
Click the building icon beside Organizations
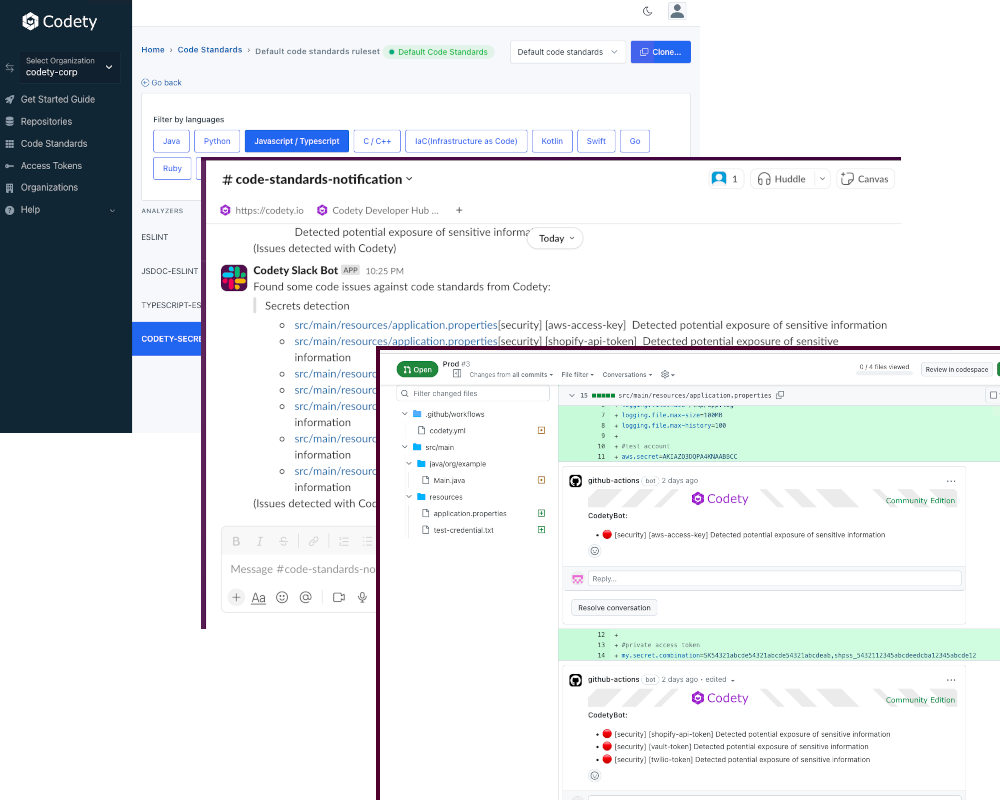click(x=10, y=188)
